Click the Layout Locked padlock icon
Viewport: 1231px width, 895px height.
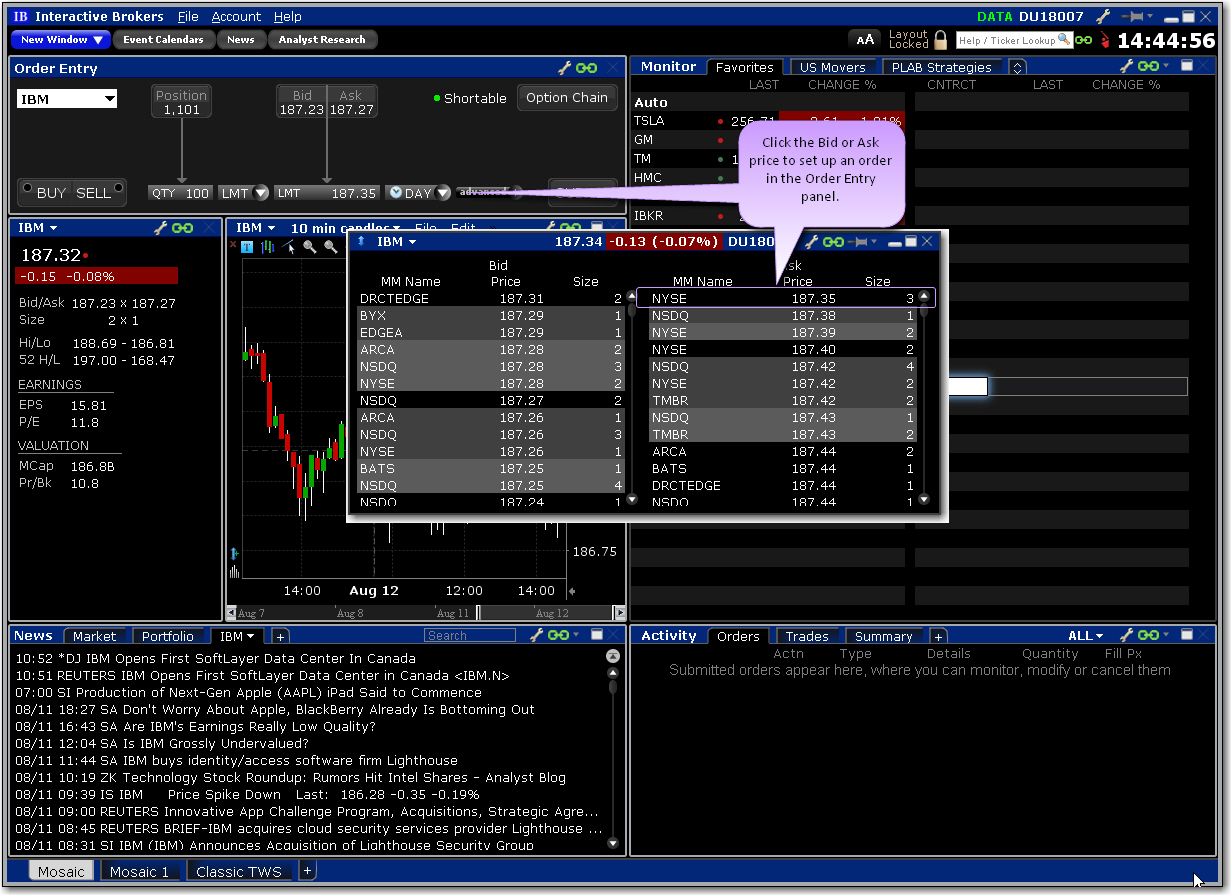pyautogui.click(x=940, y=40)
